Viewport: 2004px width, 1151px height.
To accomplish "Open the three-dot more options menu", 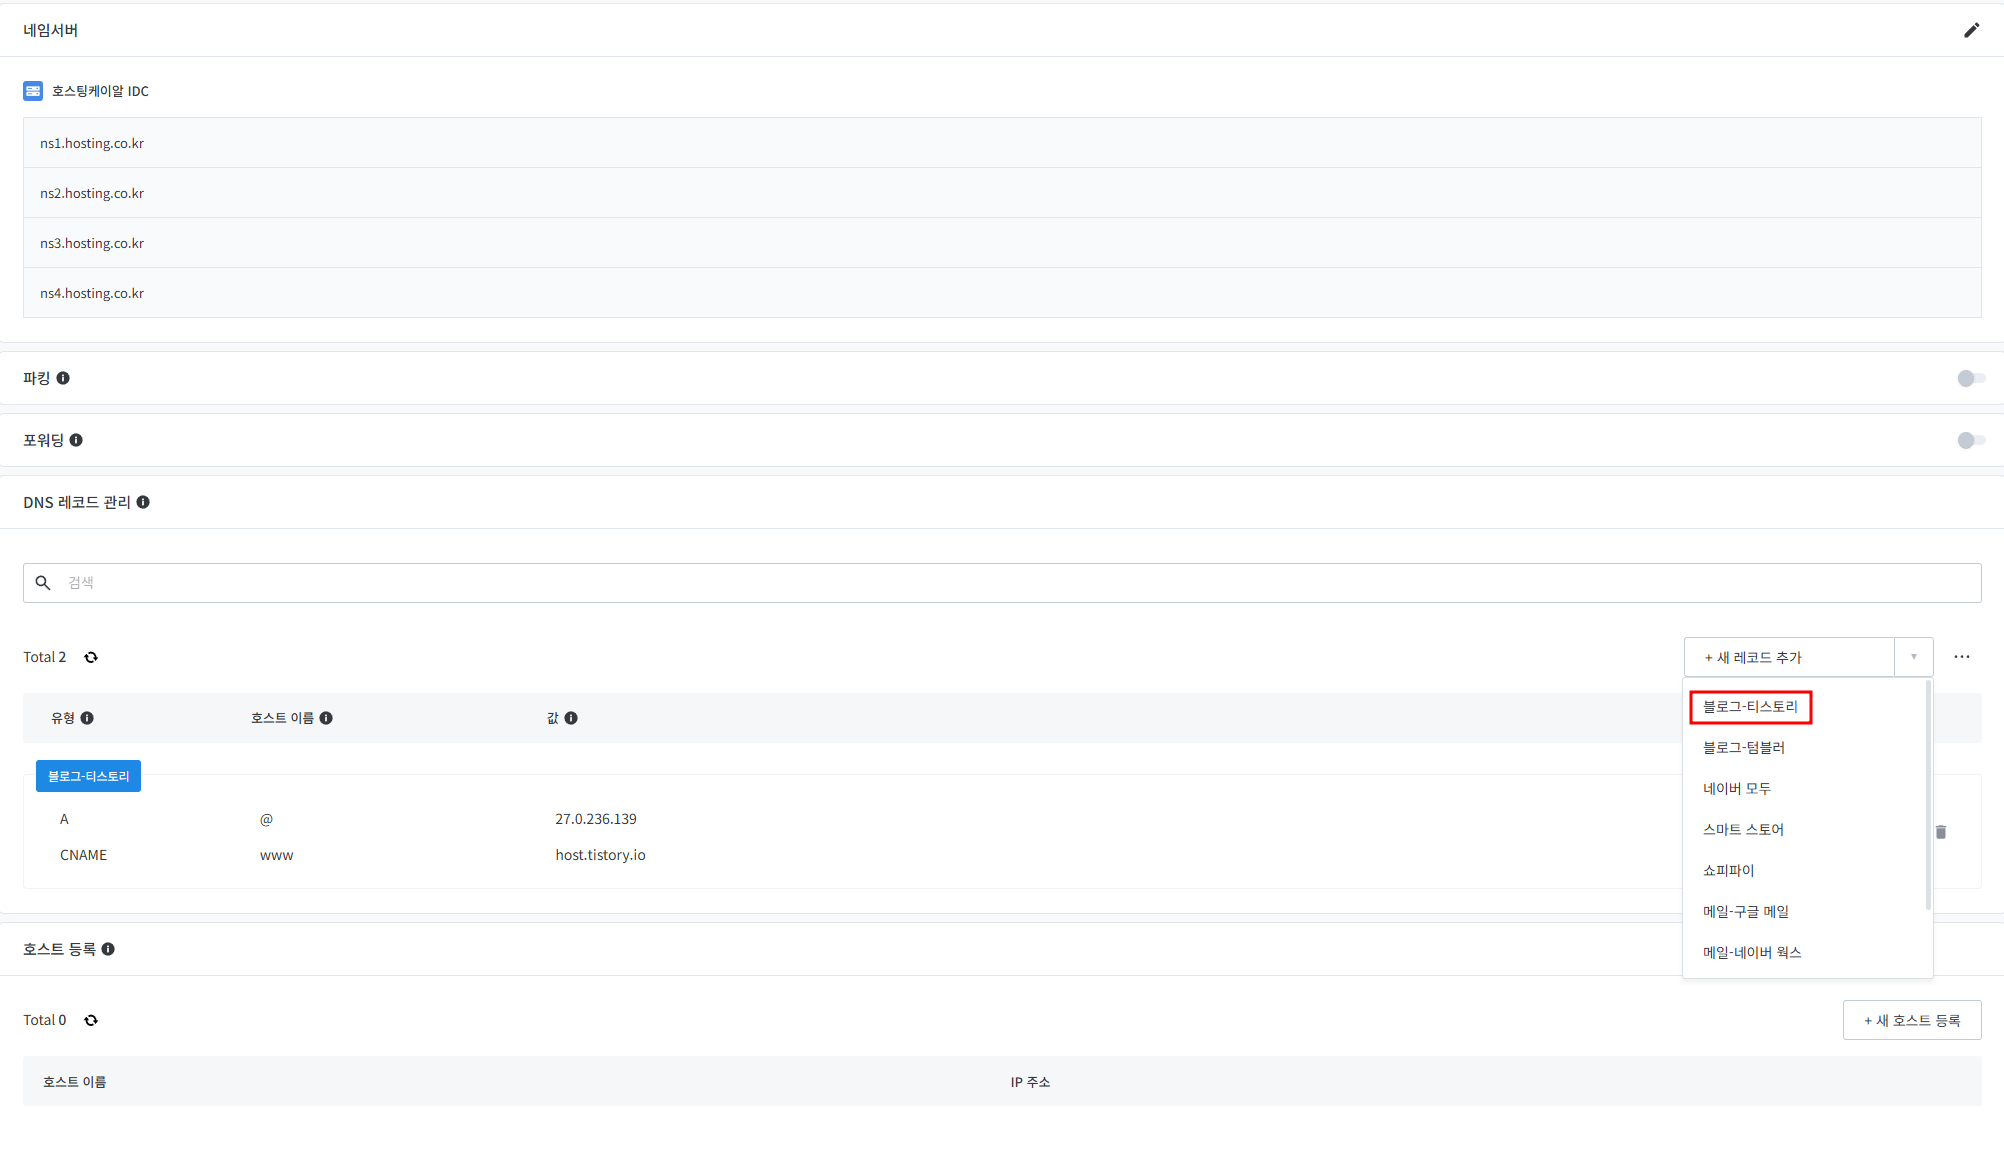I will [x=1961, y=657].
